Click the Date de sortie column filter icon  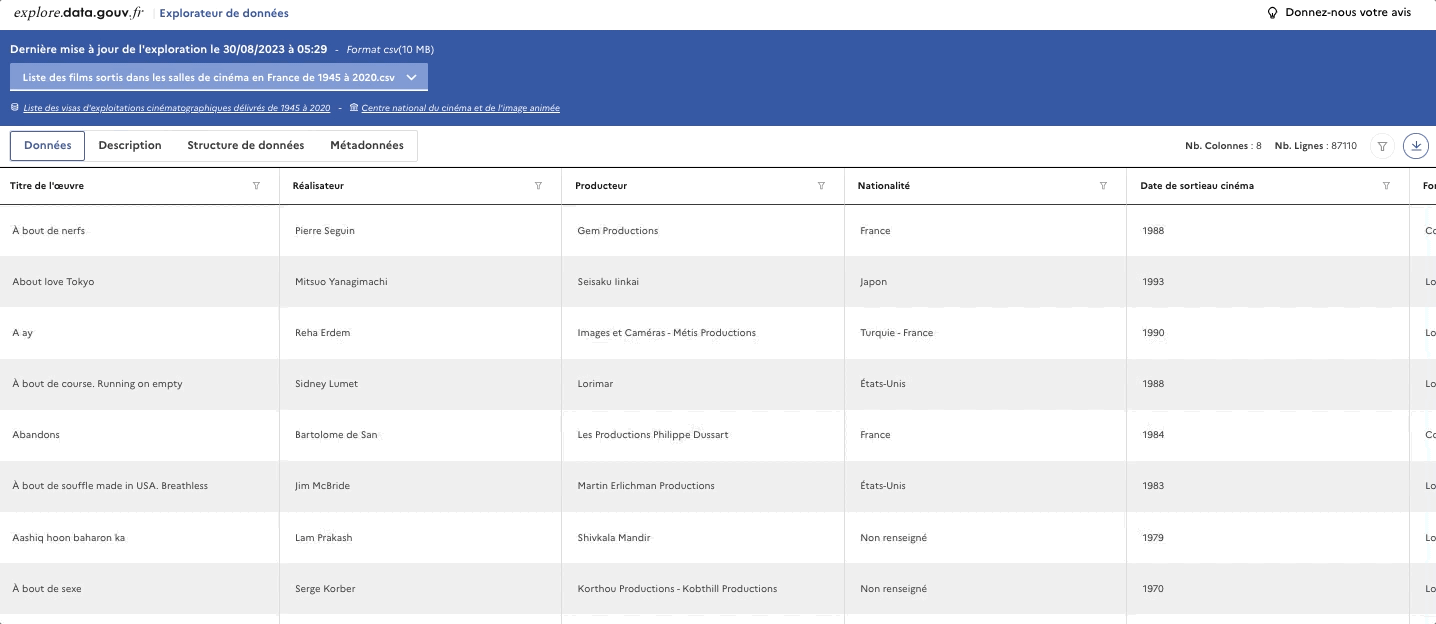(1386, 186)
